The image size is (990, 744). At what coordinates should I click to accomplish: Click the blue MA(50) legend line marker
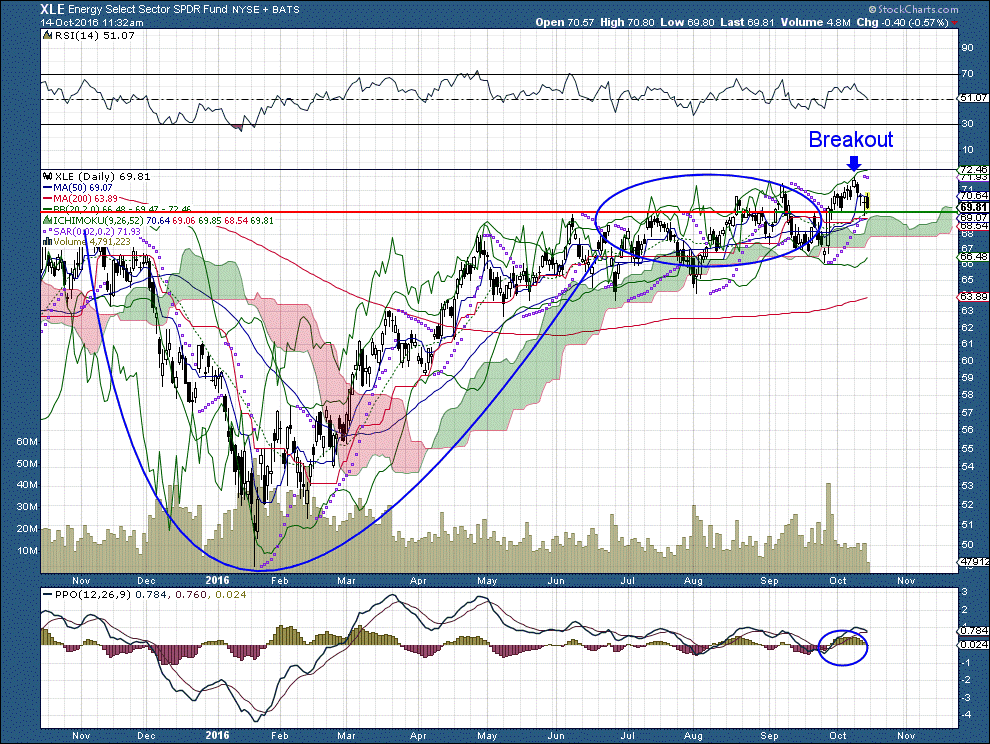click(x=47, y=188)
